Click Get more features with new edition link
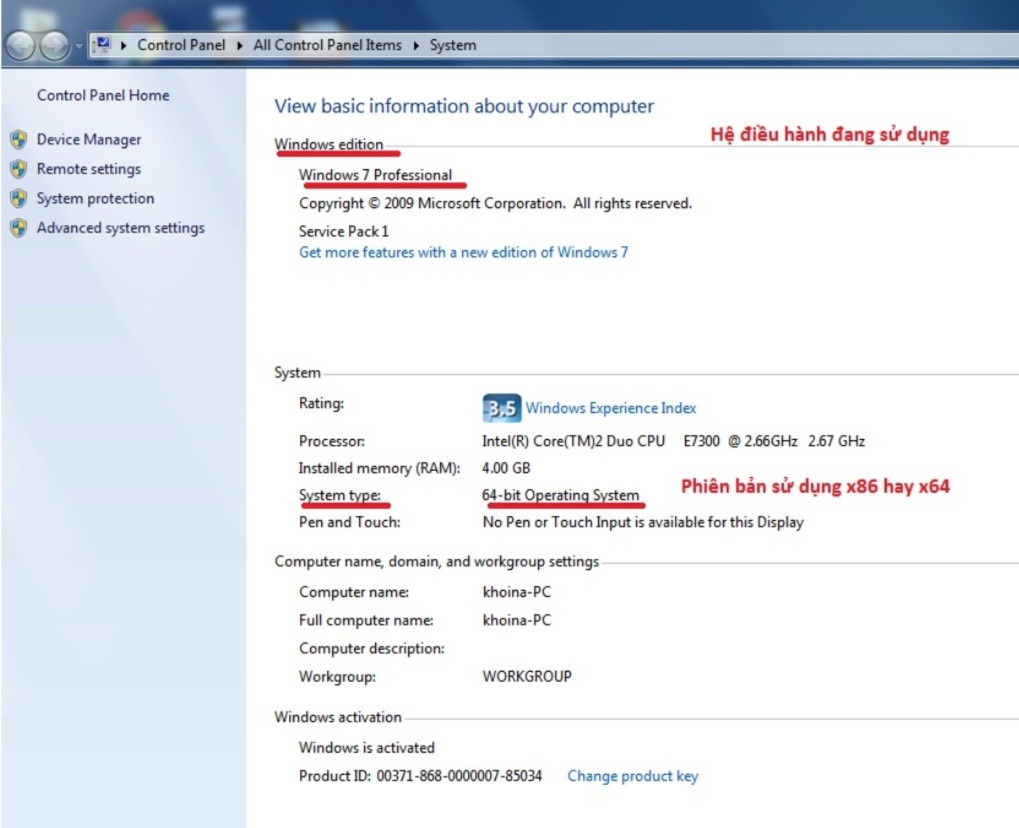 coord(463,252)
